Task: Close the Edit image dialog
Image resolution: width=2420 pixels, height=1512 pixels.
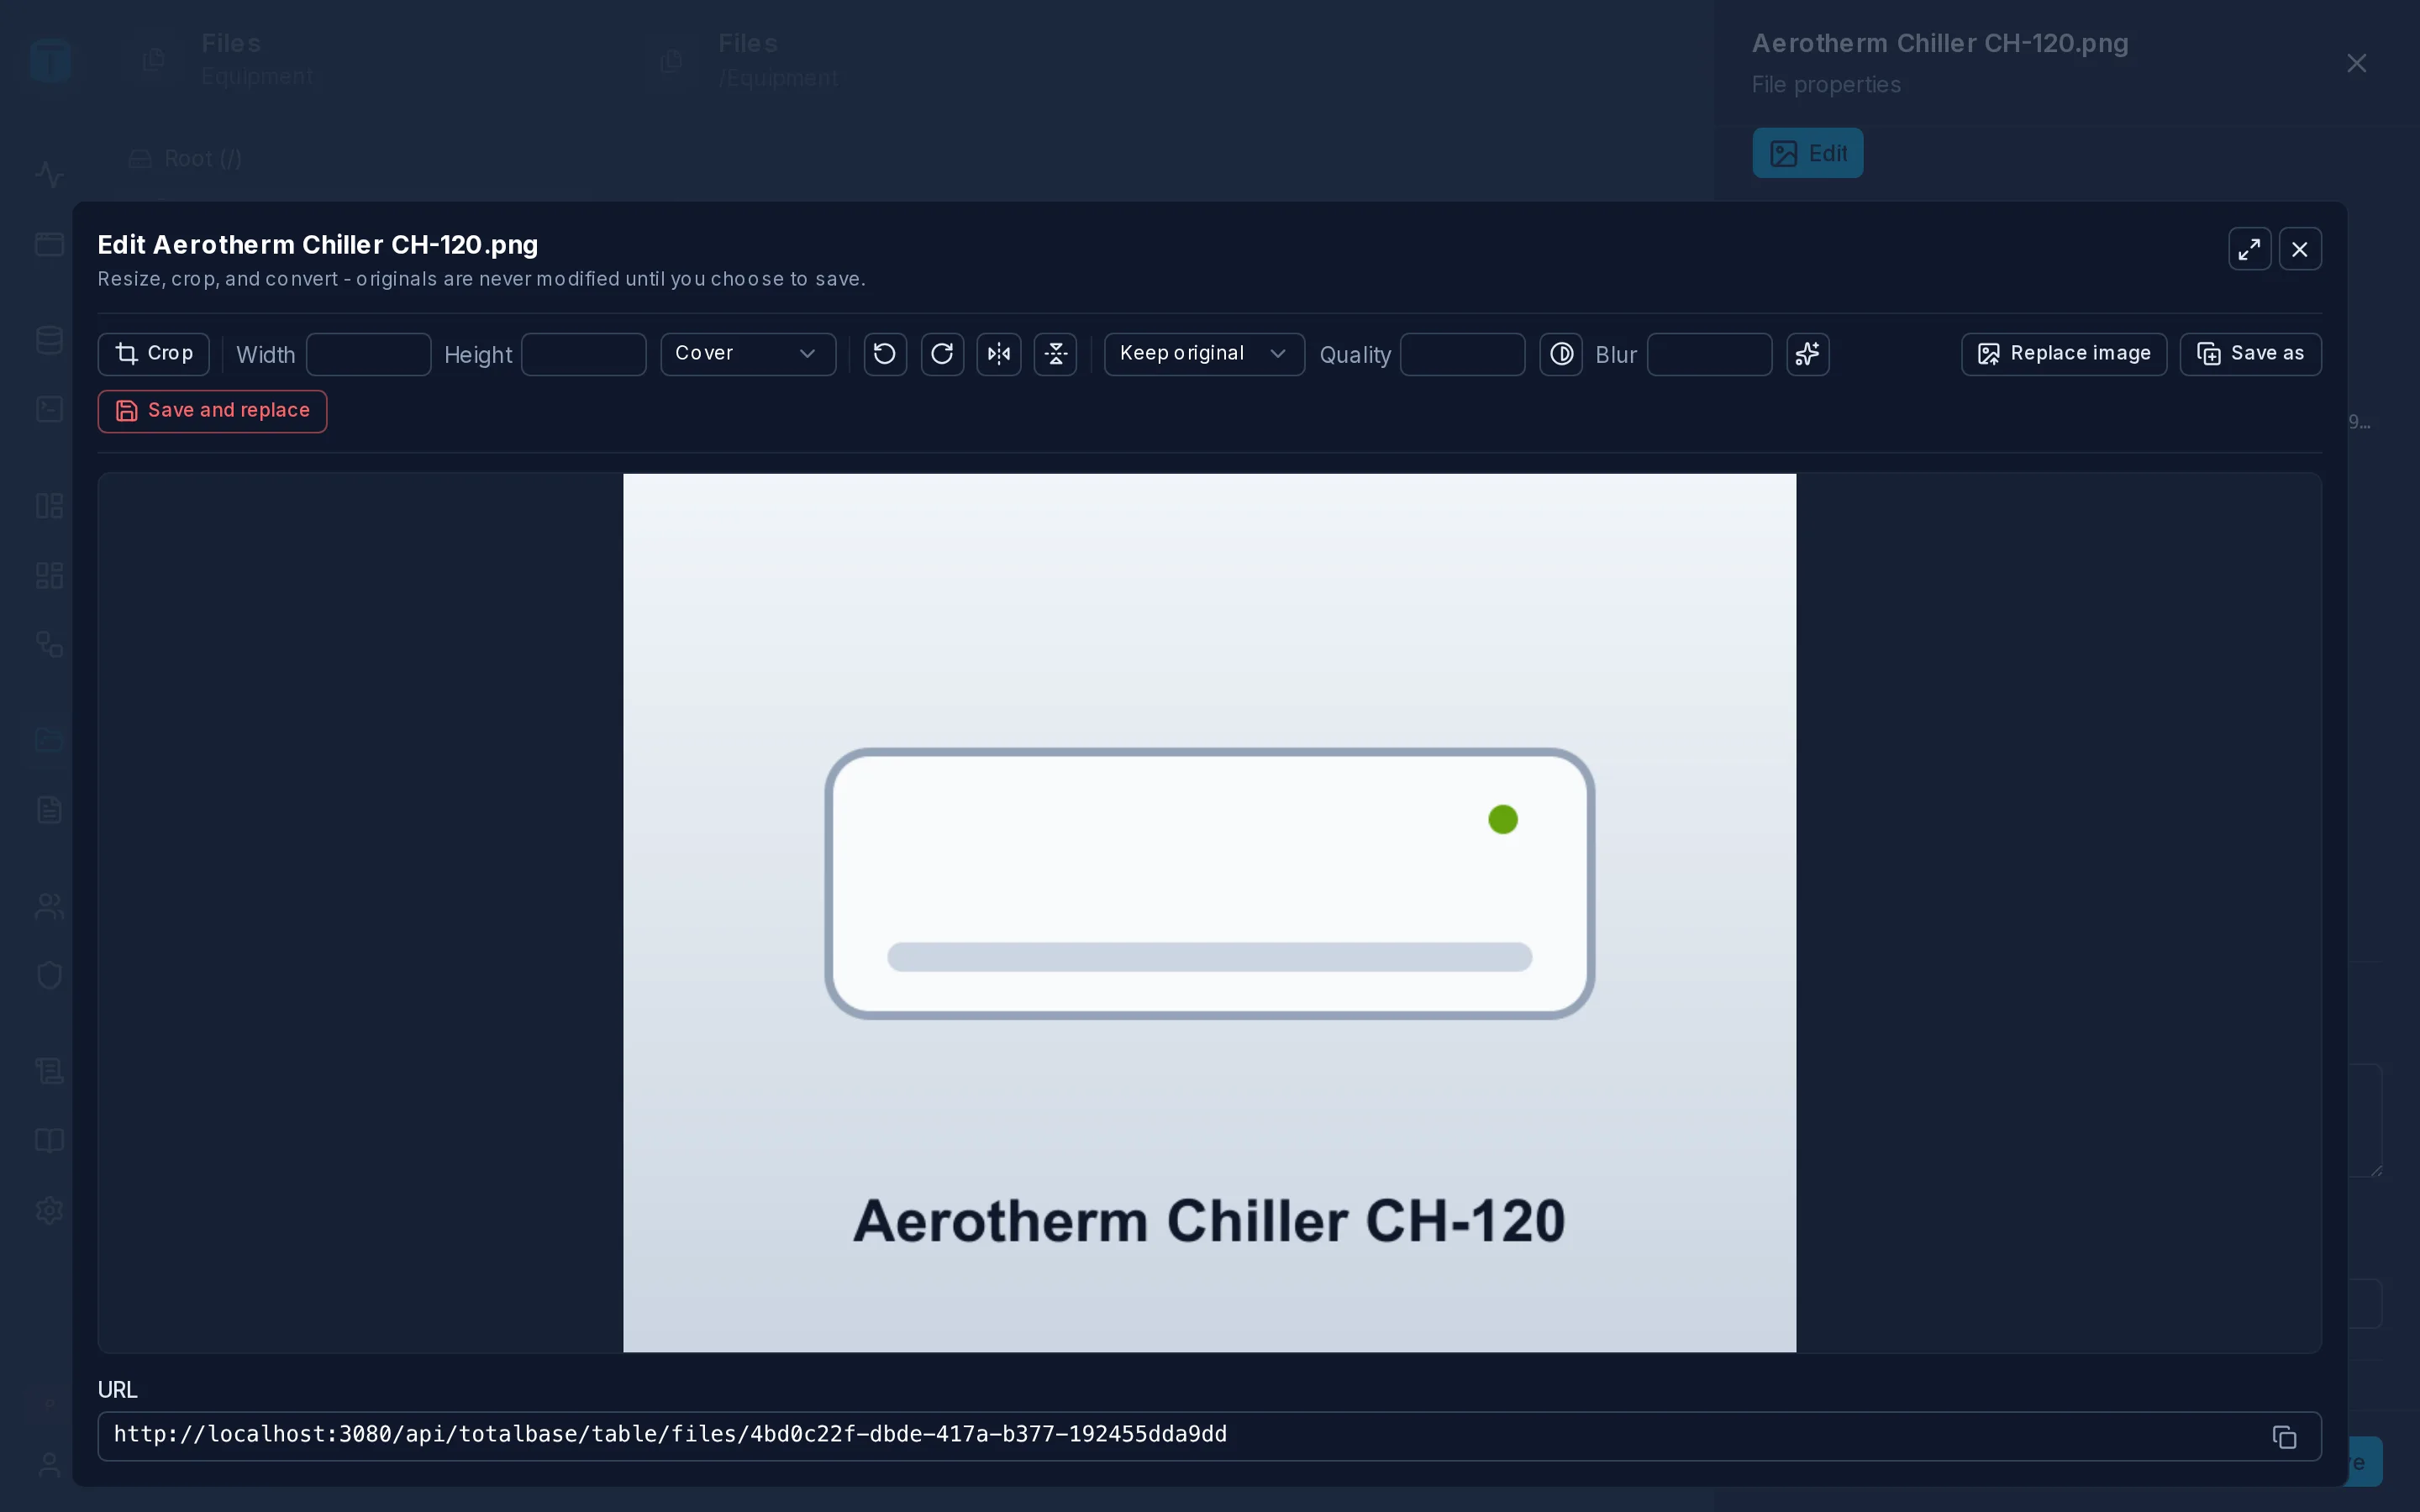Action: tap(2300, 249)
